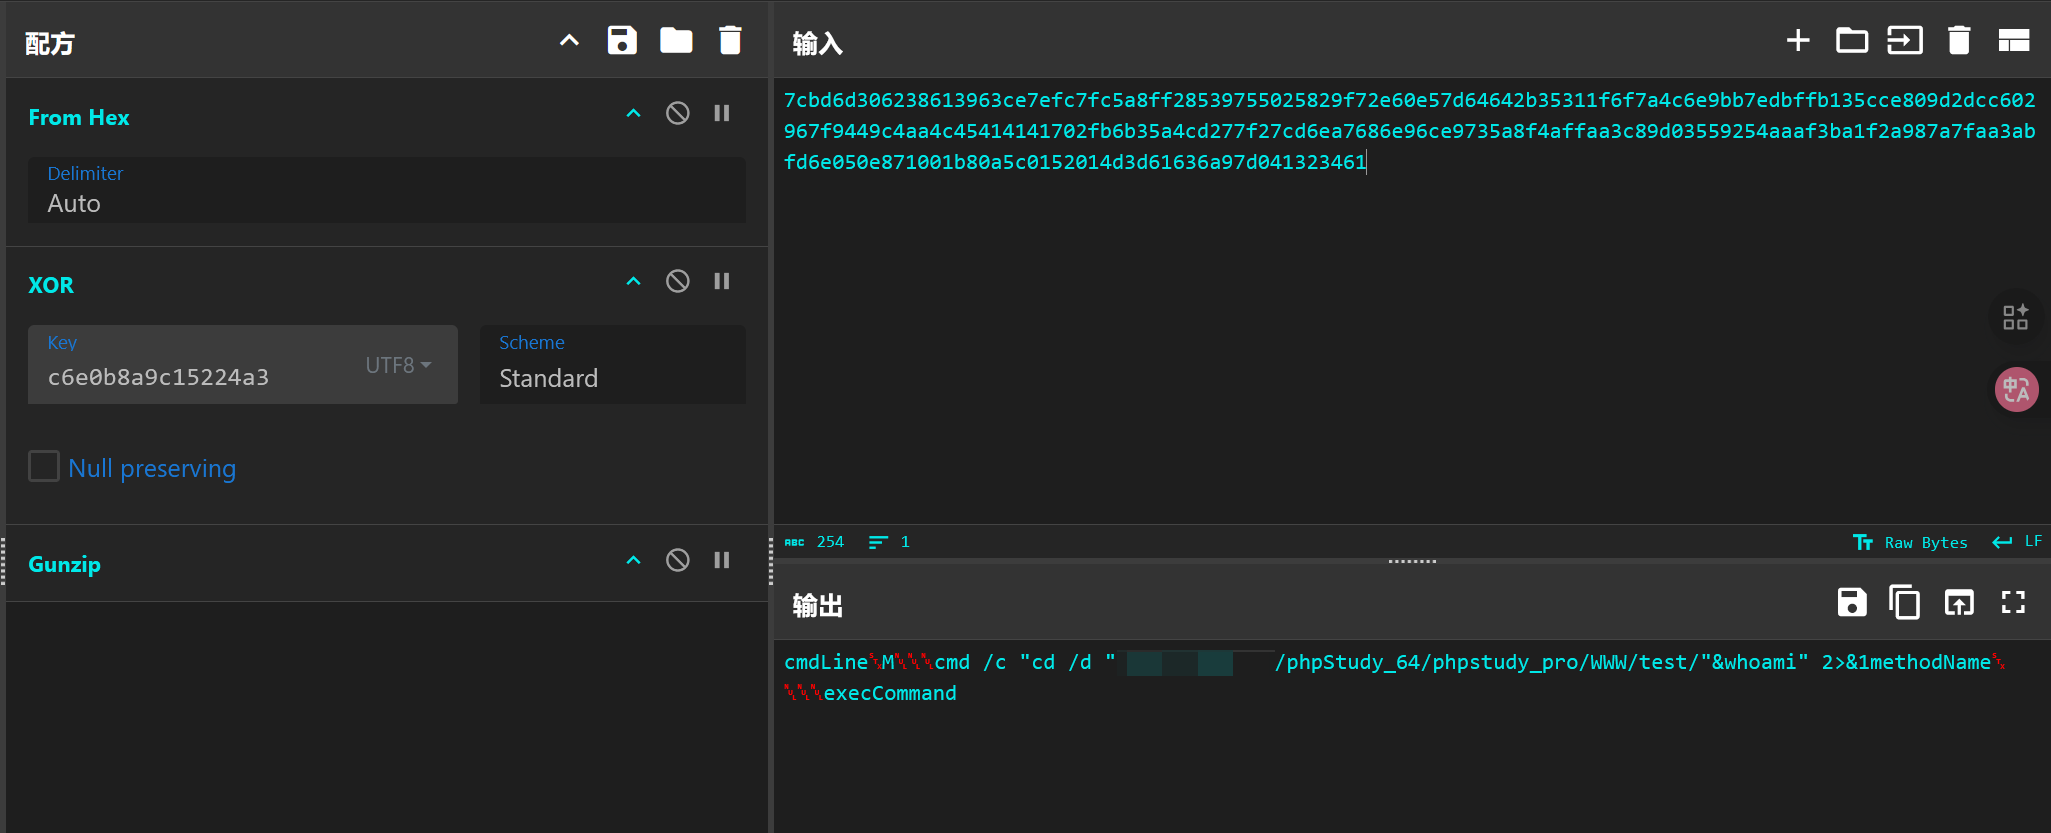This screenshot has height=833, width=2051.
Task: Save the recipe with the disk icon
Action: click(622, 41)
